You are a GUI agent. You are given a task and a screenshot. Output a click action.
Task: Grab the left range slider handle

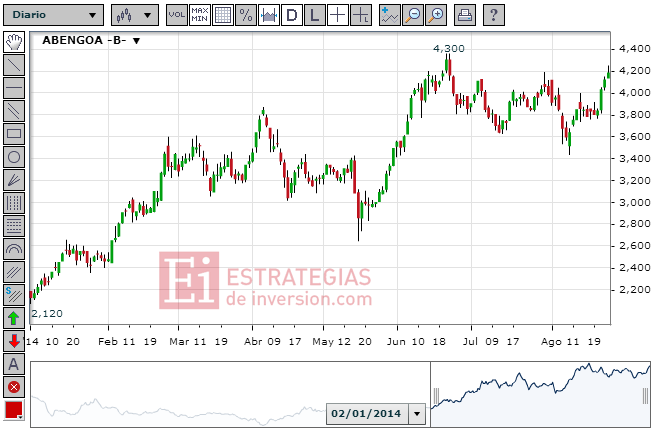(x=436, y=396)
